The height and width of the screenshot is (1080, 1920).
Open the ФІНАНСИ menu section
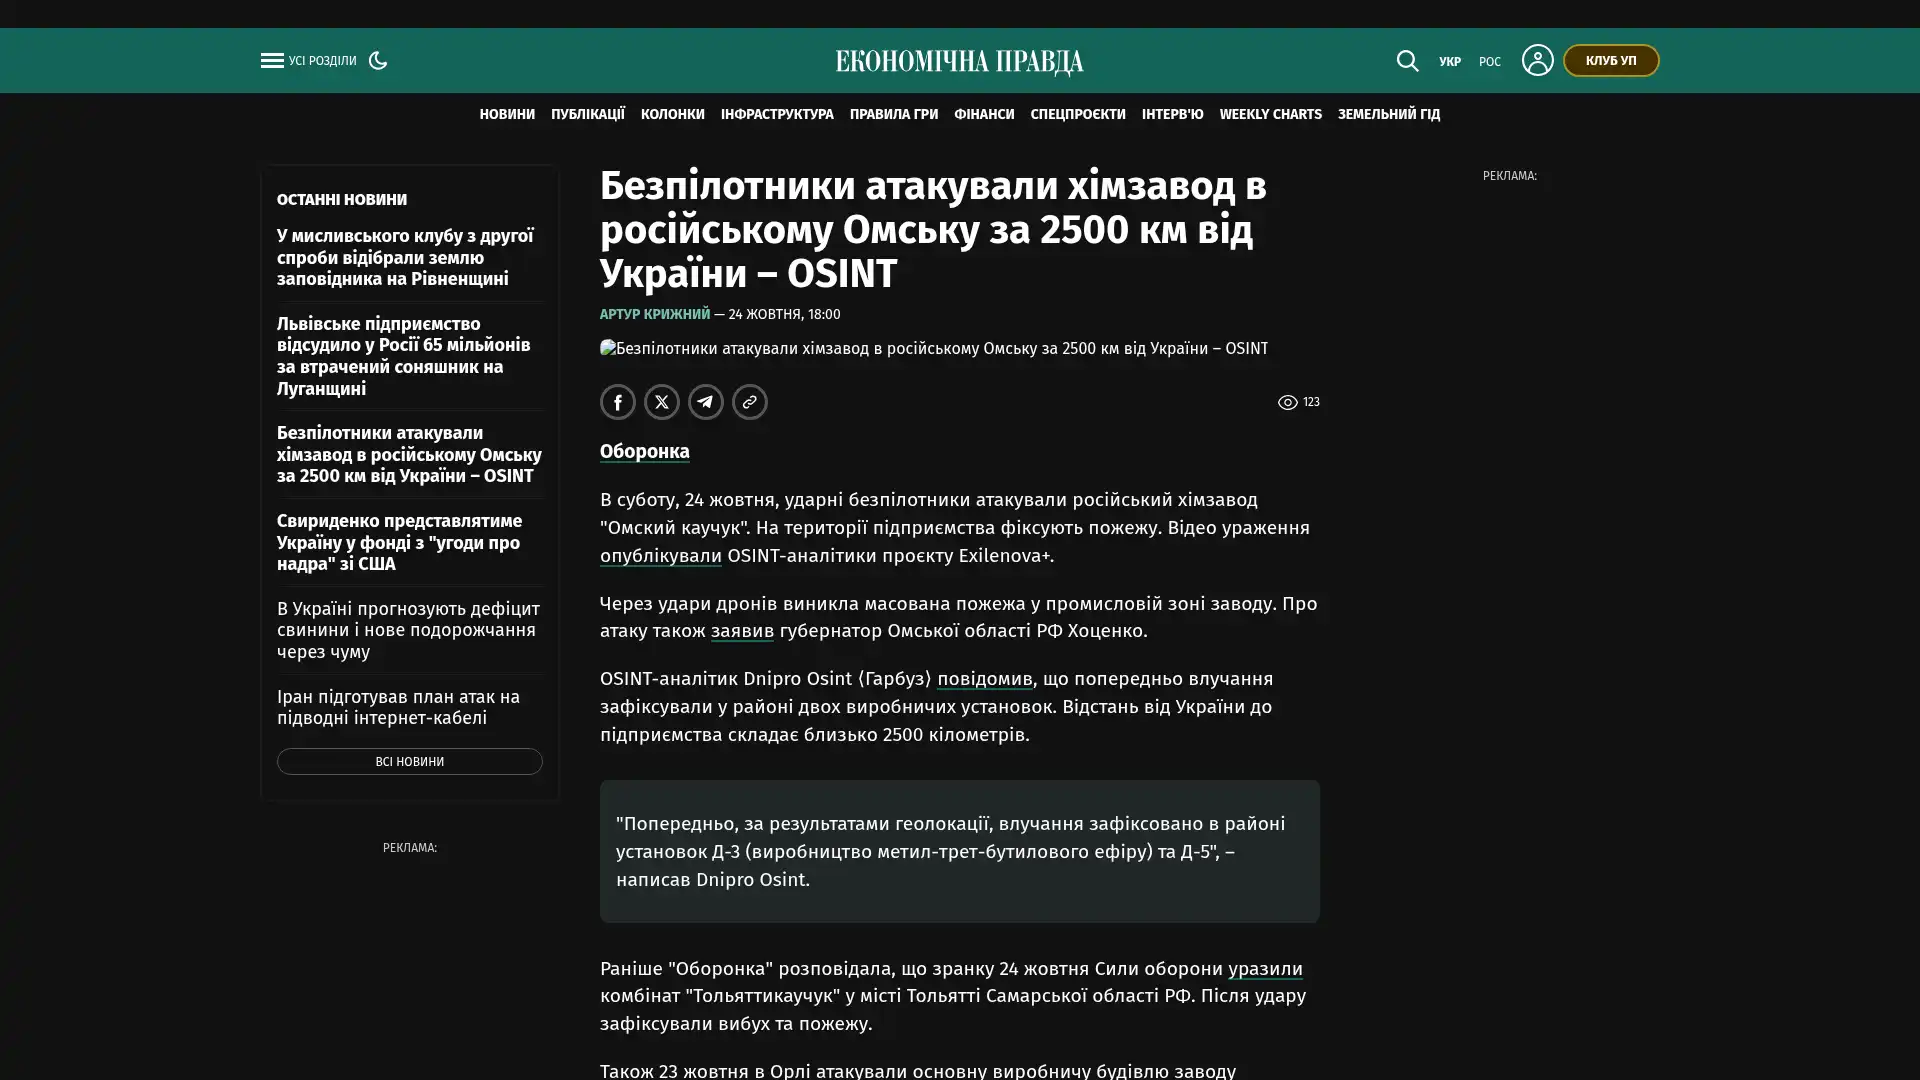pos(984,115)
